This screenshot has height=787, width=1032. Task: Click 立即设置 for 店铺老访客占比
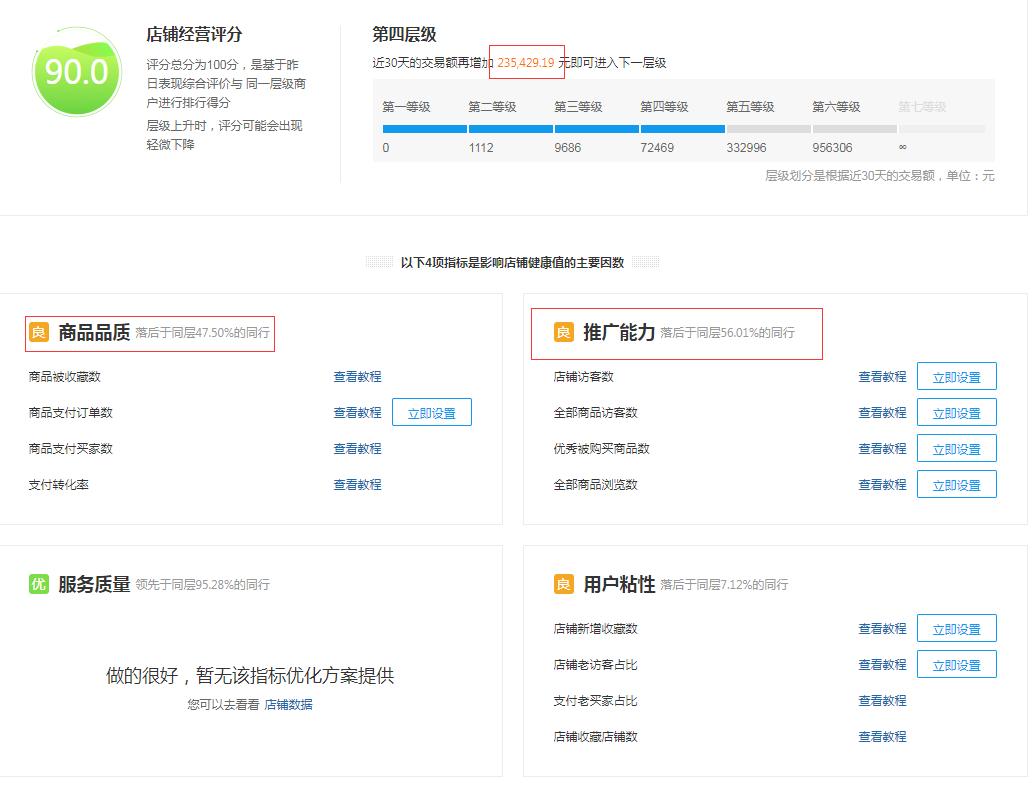(956, 664)
